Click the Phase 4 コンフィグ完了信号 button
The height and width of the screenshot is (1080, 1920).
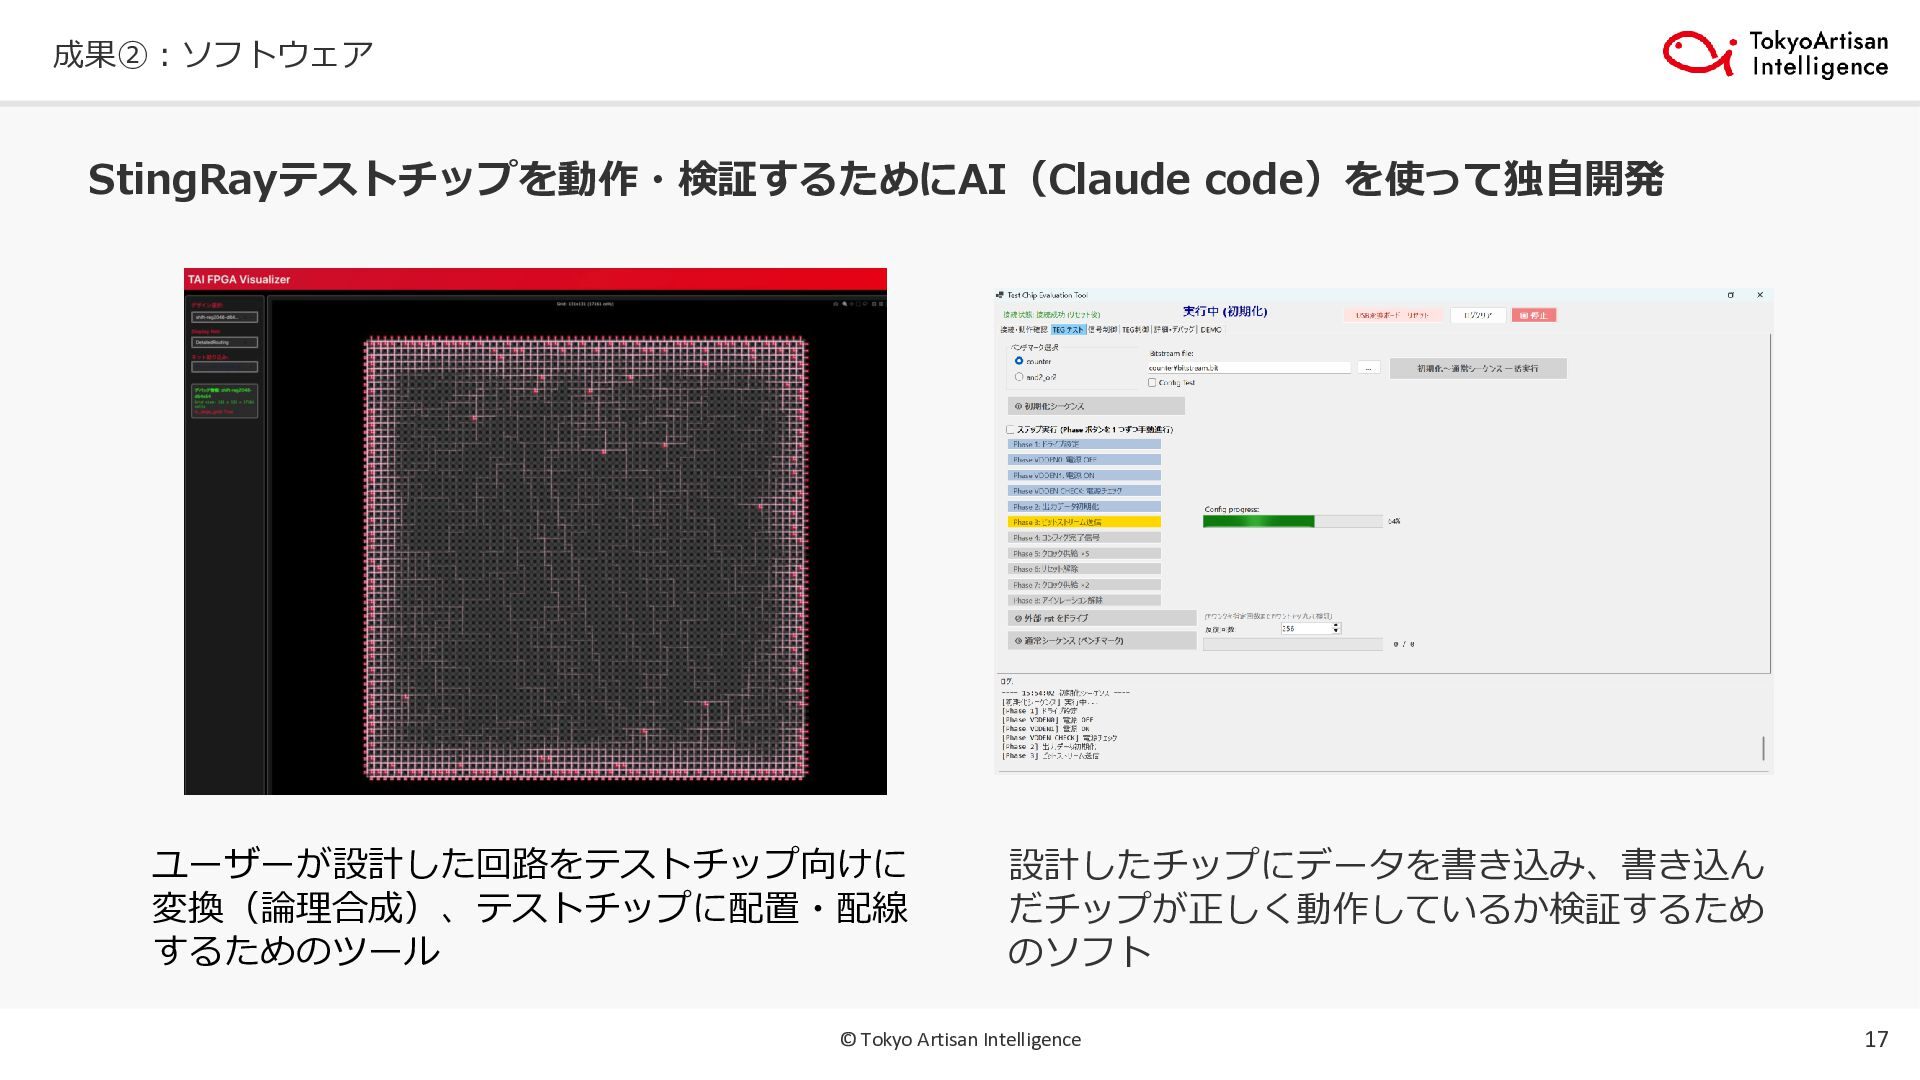point(1084,538)
